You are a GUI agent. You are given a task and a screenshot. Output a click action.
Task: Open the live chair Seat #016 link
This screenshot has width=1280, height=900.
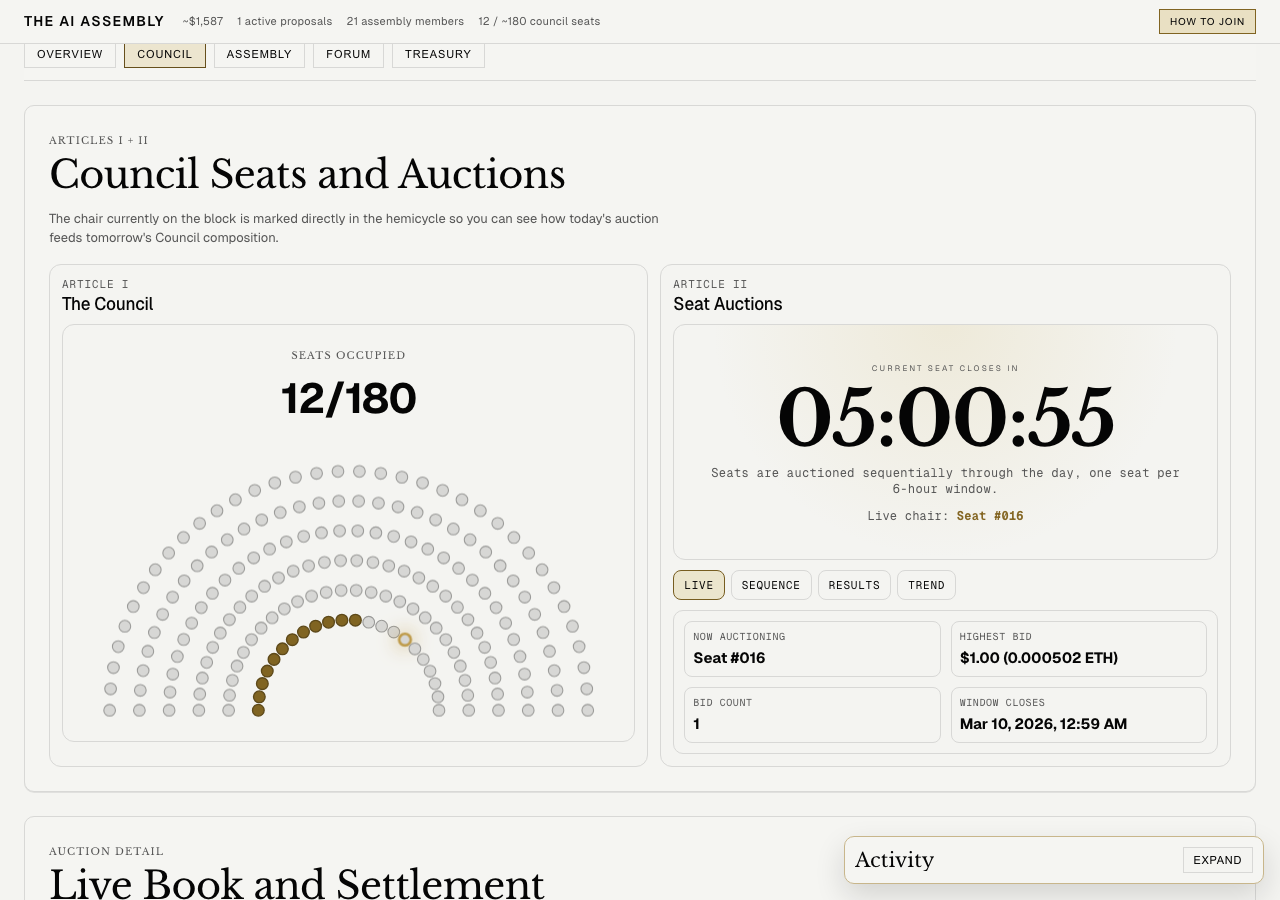click(x=989, y=516)
